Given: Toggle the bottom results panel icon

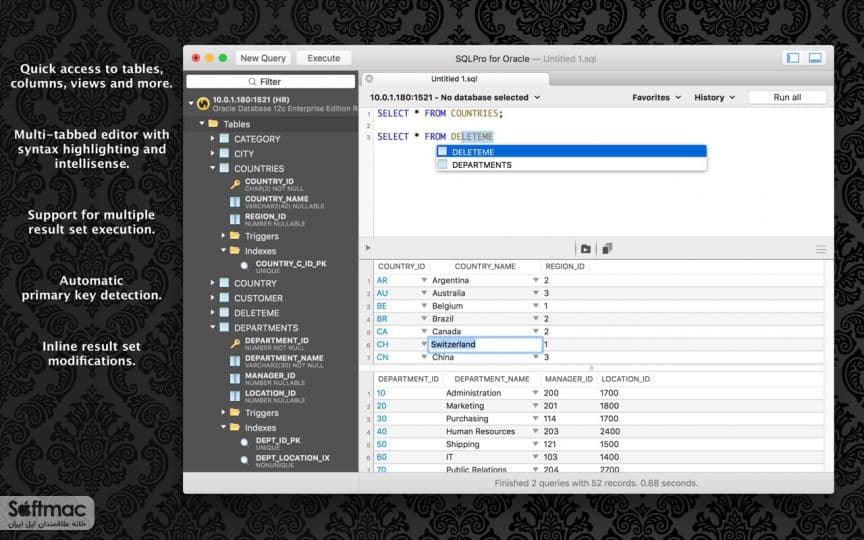Looking at the screenshot, I should (x=815, y=58).
